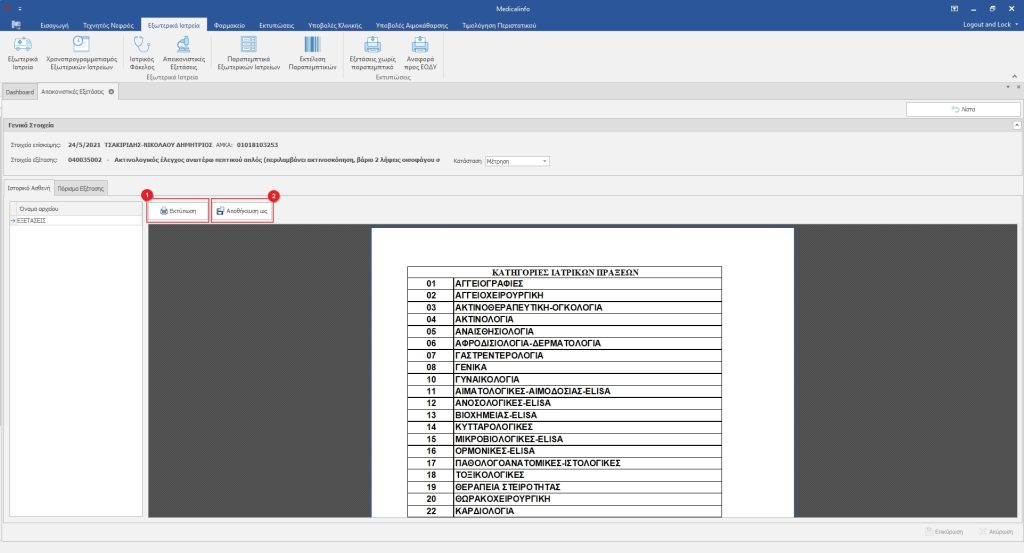Switch to the Φαρμακείο ribbon tab

click(x=230, y=24)
